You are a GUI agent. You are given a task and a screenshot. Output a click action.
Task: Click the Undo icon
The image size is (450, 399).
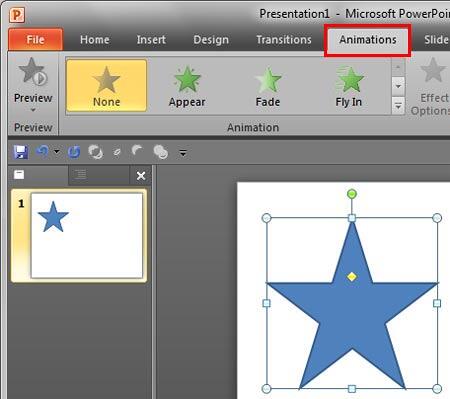tap(43, 151)
